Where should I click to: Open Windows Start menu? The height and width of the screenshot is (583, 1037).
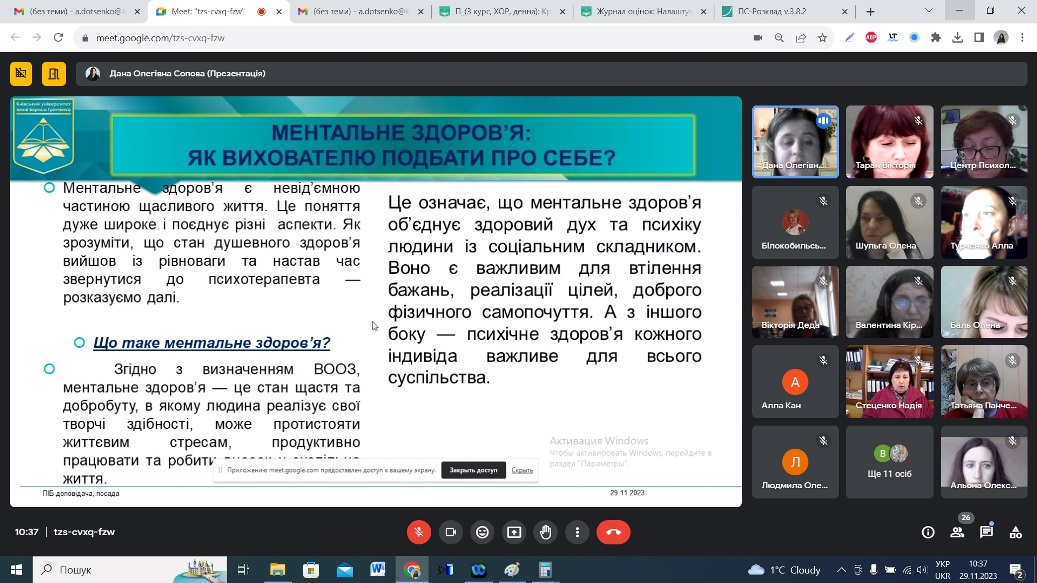pos(17,570)
